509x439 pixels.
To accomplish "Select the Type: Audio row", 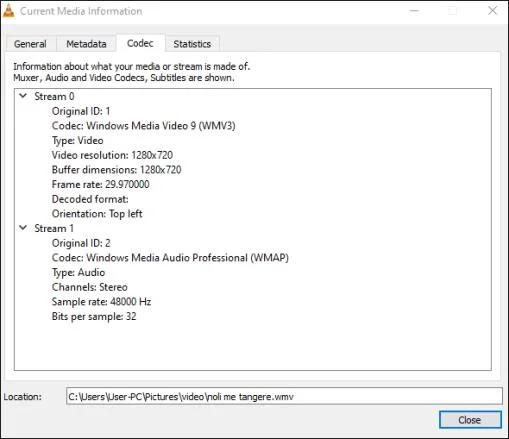I will (x=78, y=272).
